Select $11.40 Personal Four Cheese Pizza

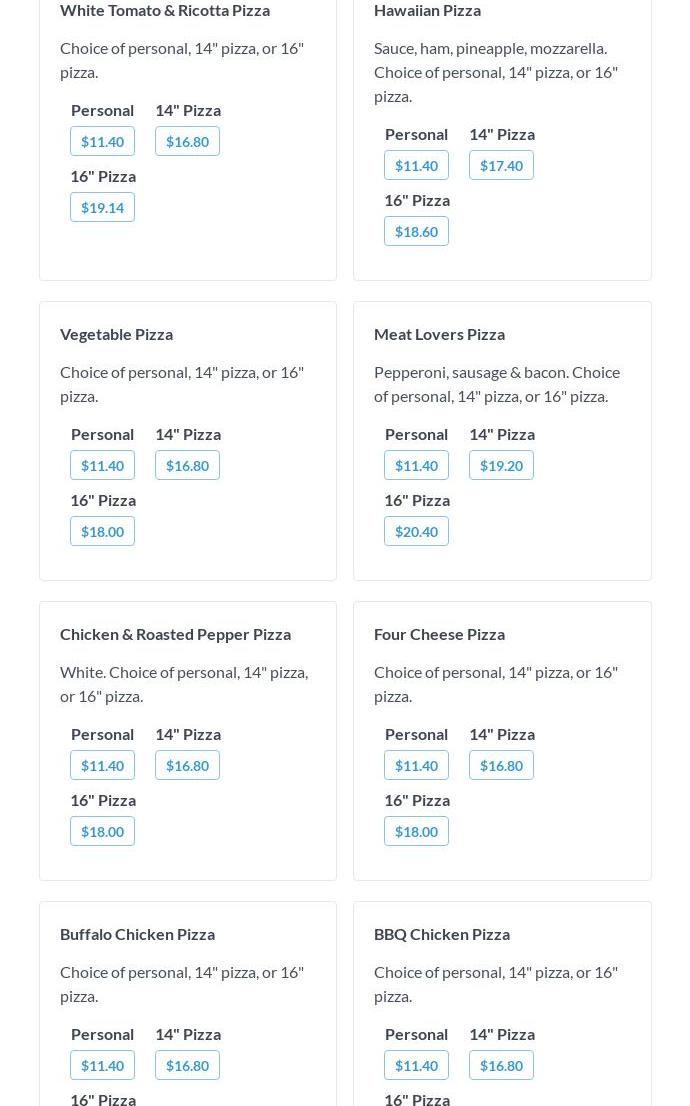pos(416,765)
